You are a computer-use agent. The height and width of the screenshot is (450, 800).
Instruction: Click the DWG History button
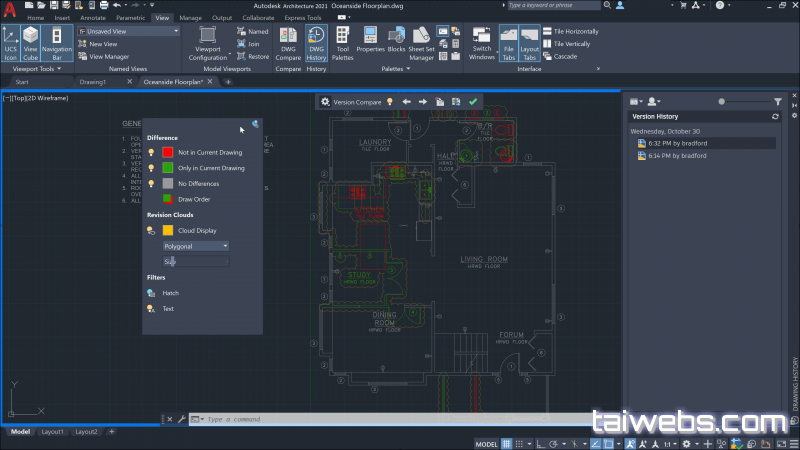coord(316,44)
